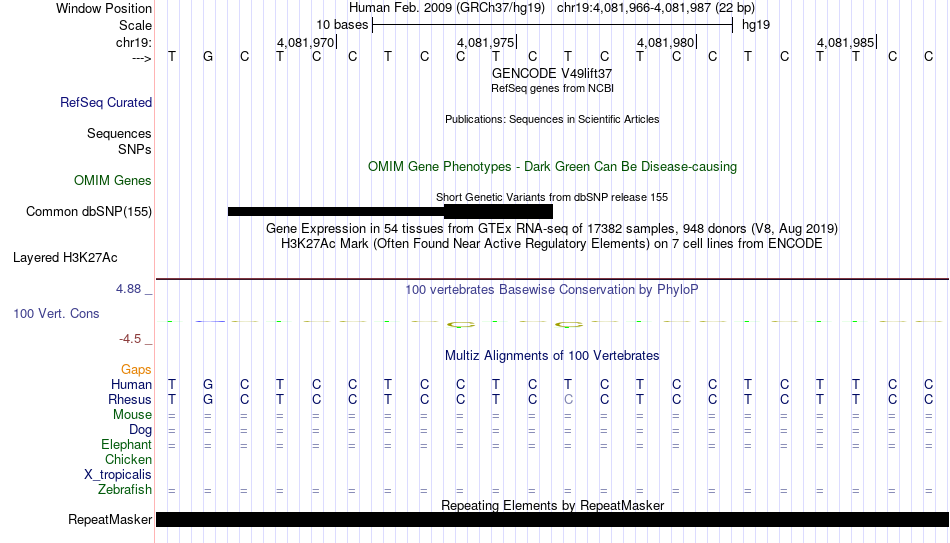
Task: Click the Common dbSNP(155) track label
Action: pyautogui.click(x=89, y=212)
